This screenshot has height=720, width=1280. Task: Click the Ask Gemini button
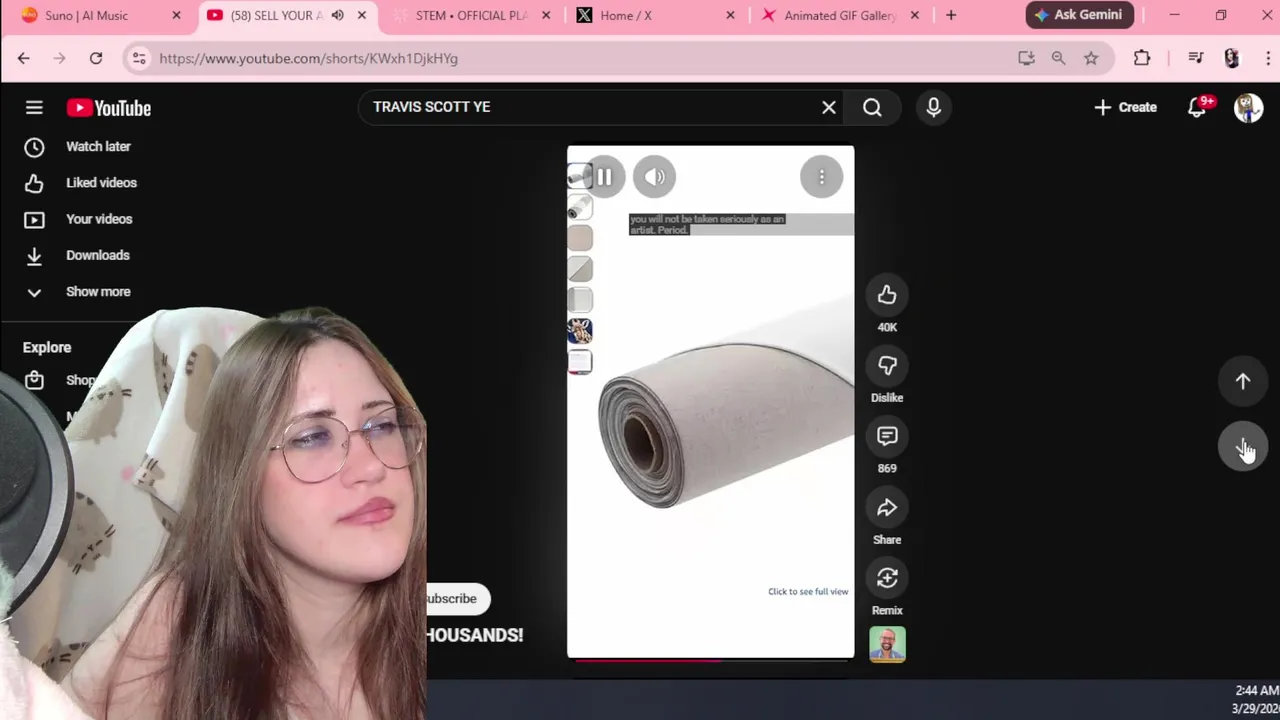1078,15
